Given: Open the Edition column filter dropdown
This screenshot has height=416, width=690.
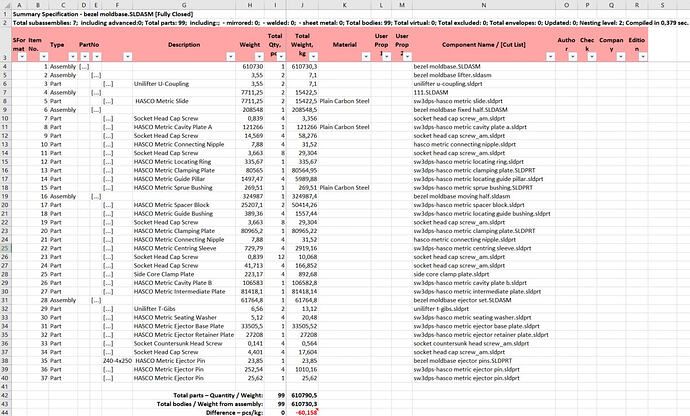Looking at the screenshot, I should (643, 57).
